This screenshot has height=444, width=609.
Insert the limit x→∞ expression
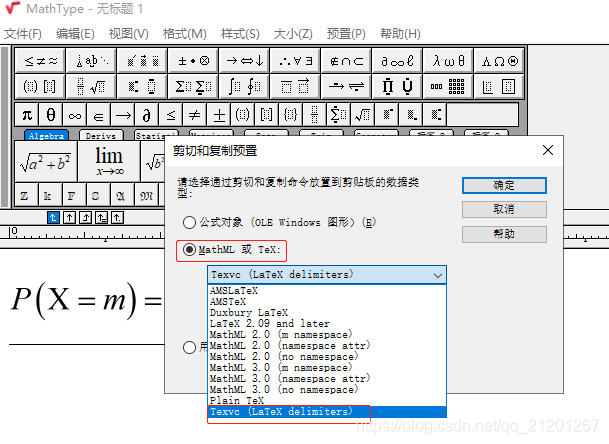click(109, 161)
